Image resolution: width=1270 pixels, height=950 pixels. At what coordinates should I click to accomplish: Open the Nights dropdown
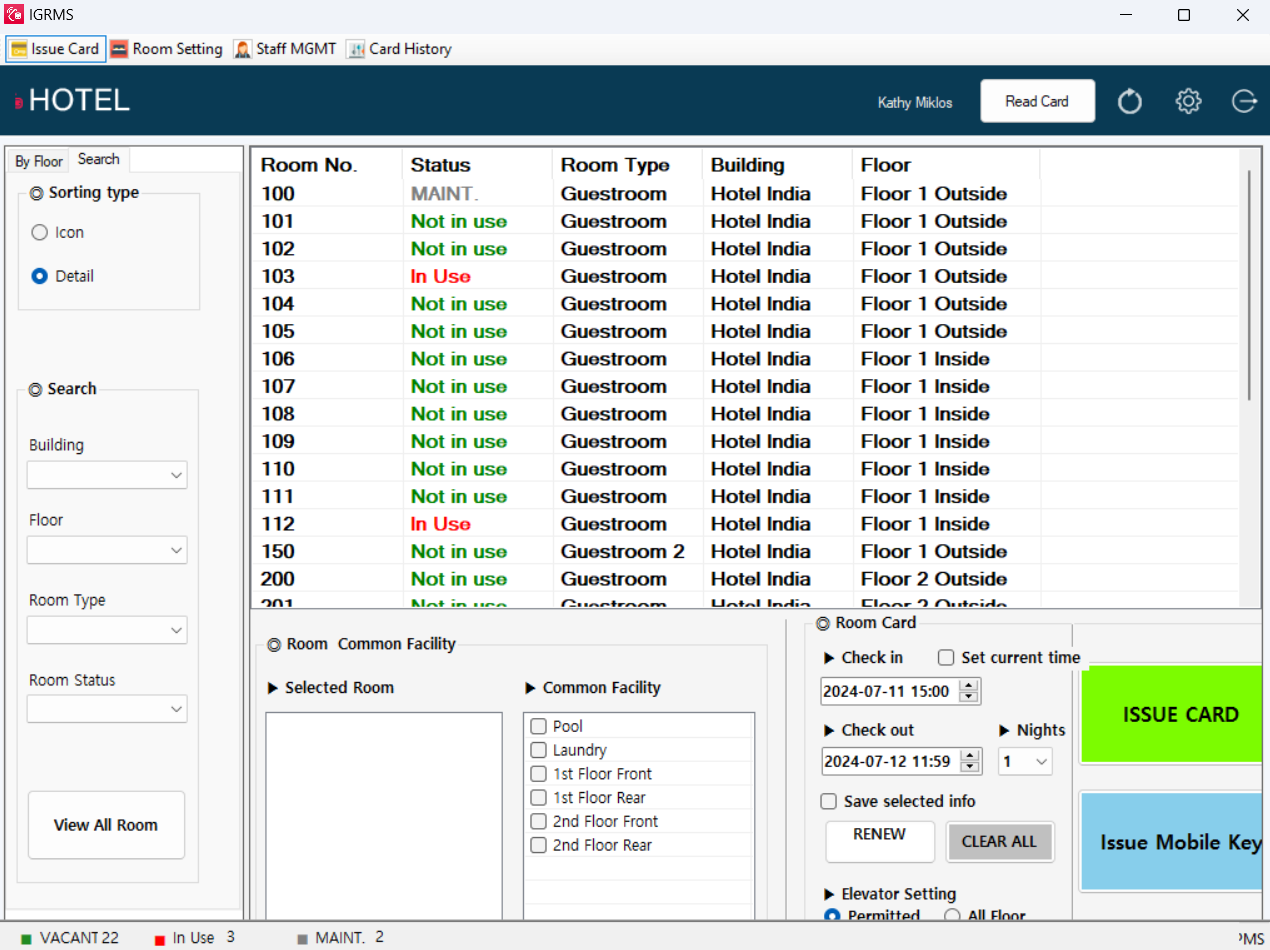(x=1026, y=761)
